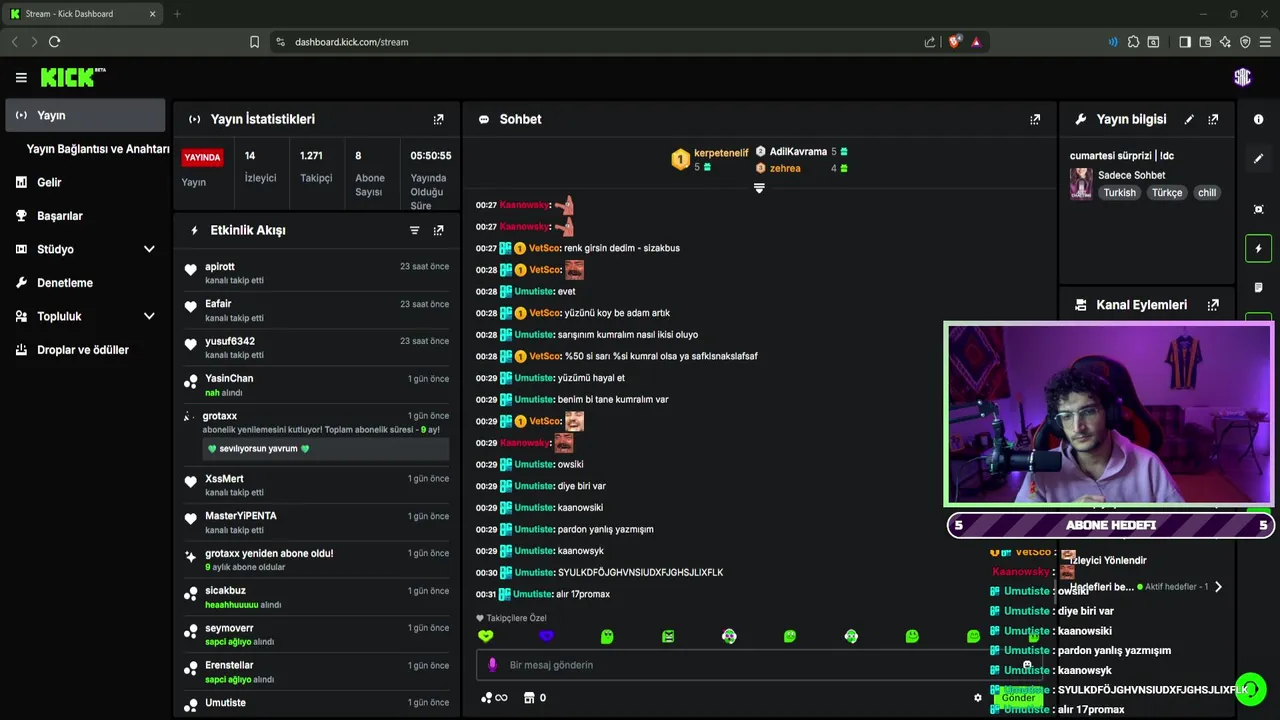Screen dimensions: 1280x720
Task: Expand the Topluluk sidebar submenu
Action: [x=149, y=316]
